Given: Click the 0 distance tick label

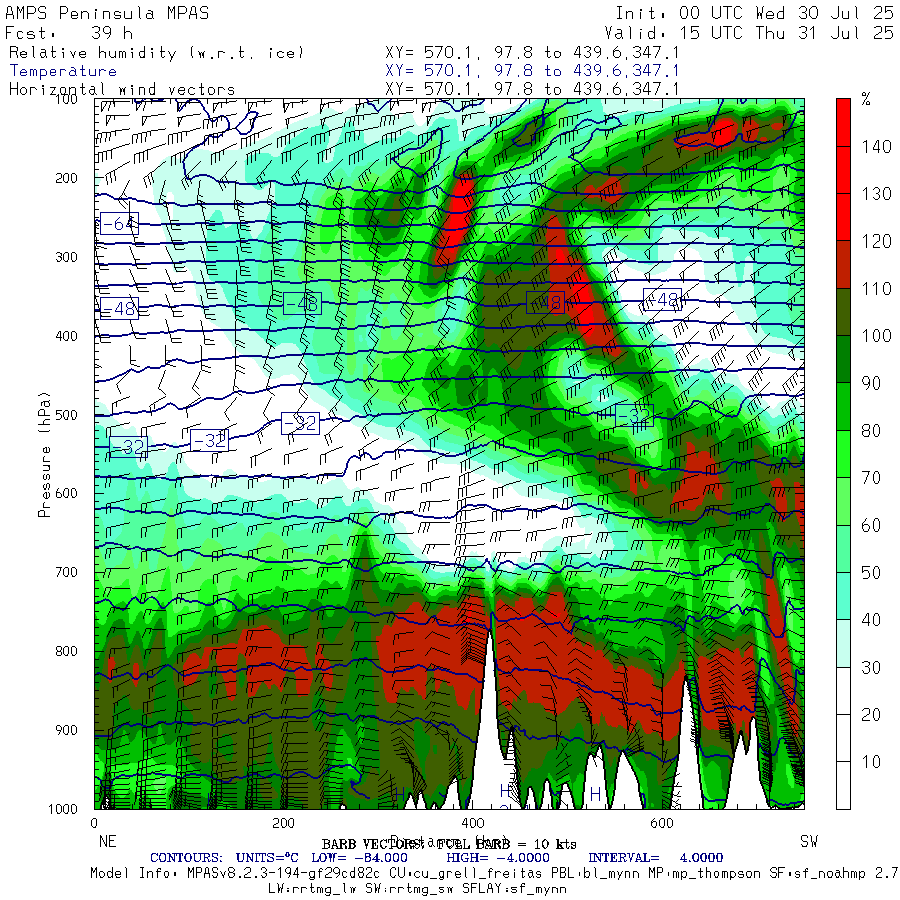Looking at the screenshot, I should [95, 824].
